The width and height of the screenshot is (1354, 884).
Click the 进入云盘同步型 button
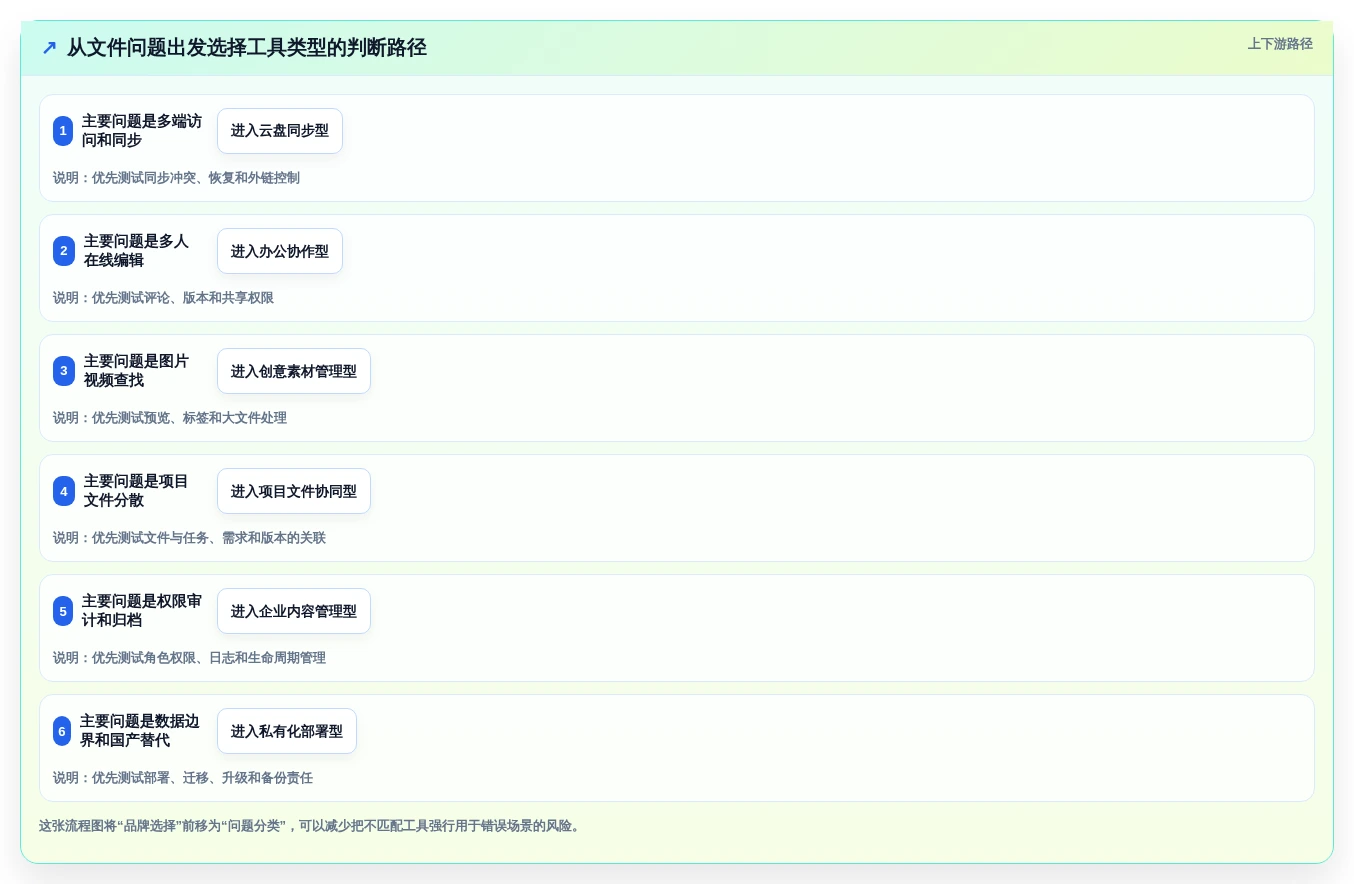click(x=280, y=131)
